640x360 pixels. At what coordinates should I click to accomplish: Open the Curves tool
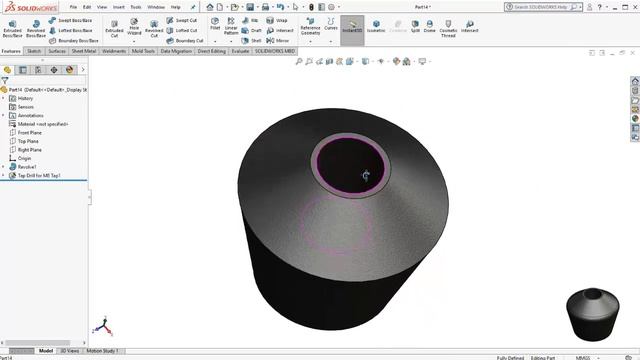pyautogui.click(x=331, y=24)
